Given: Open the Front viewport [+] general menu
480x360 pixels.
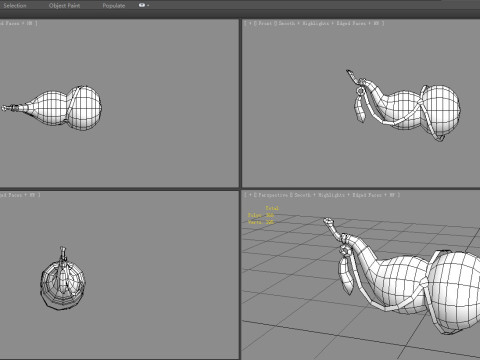Looking at the screenshot, I should pos(250,23).
